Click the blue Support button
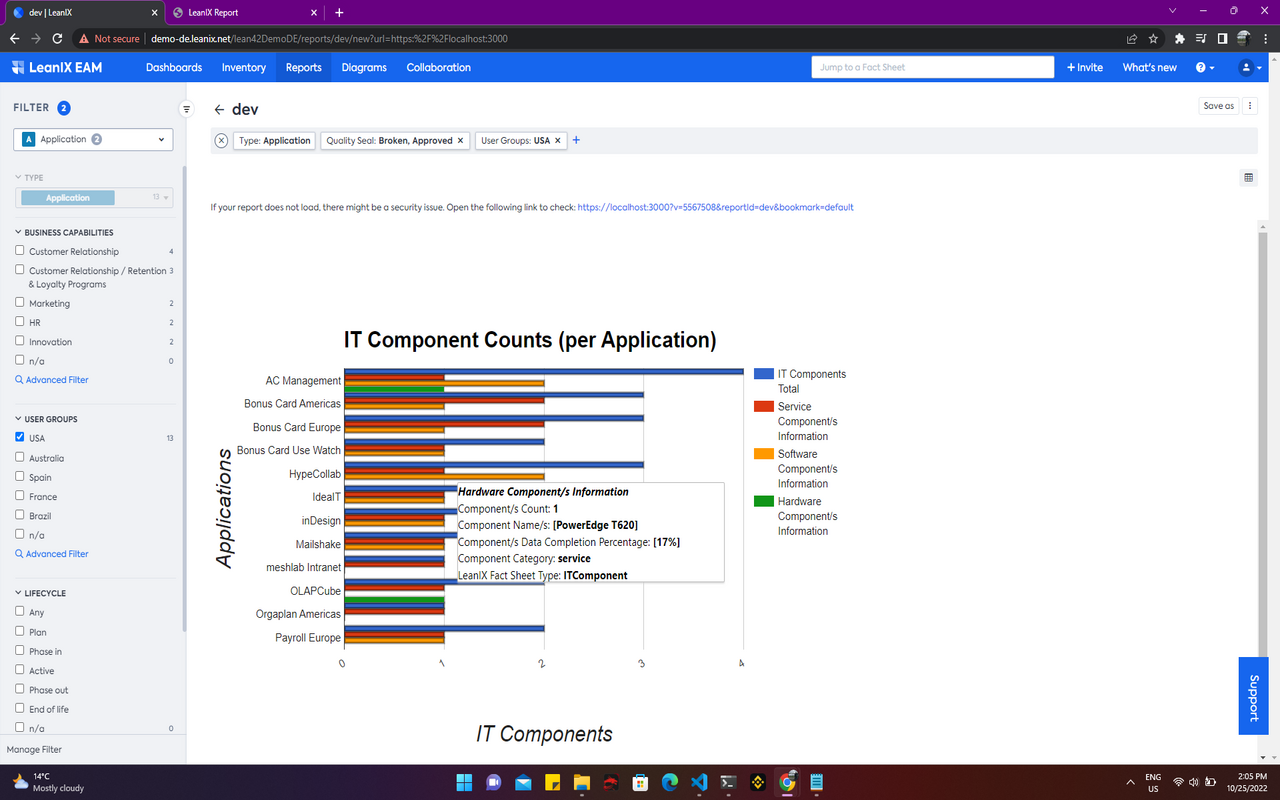Viewport: 1280px width, 800px height. (x=1254, y=696)
